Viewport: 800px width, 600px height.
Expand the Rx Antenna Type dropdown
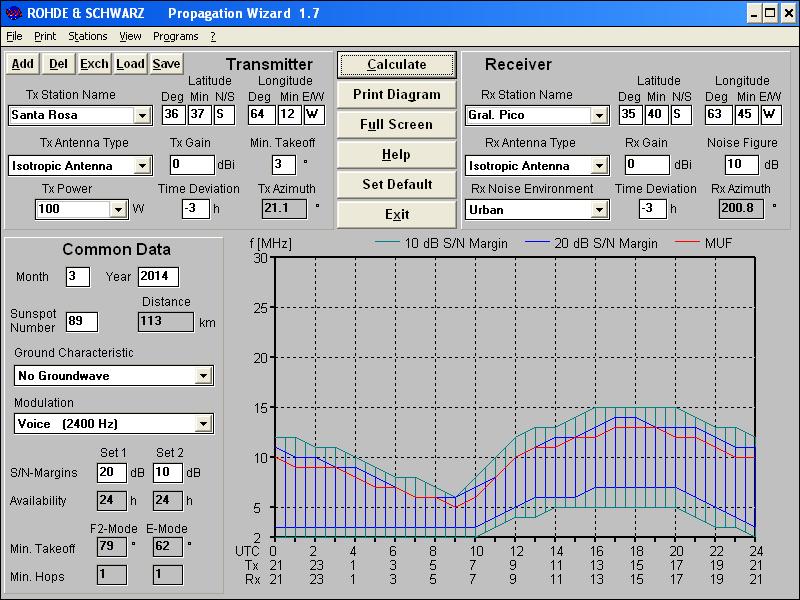click(x=599, y=166)
